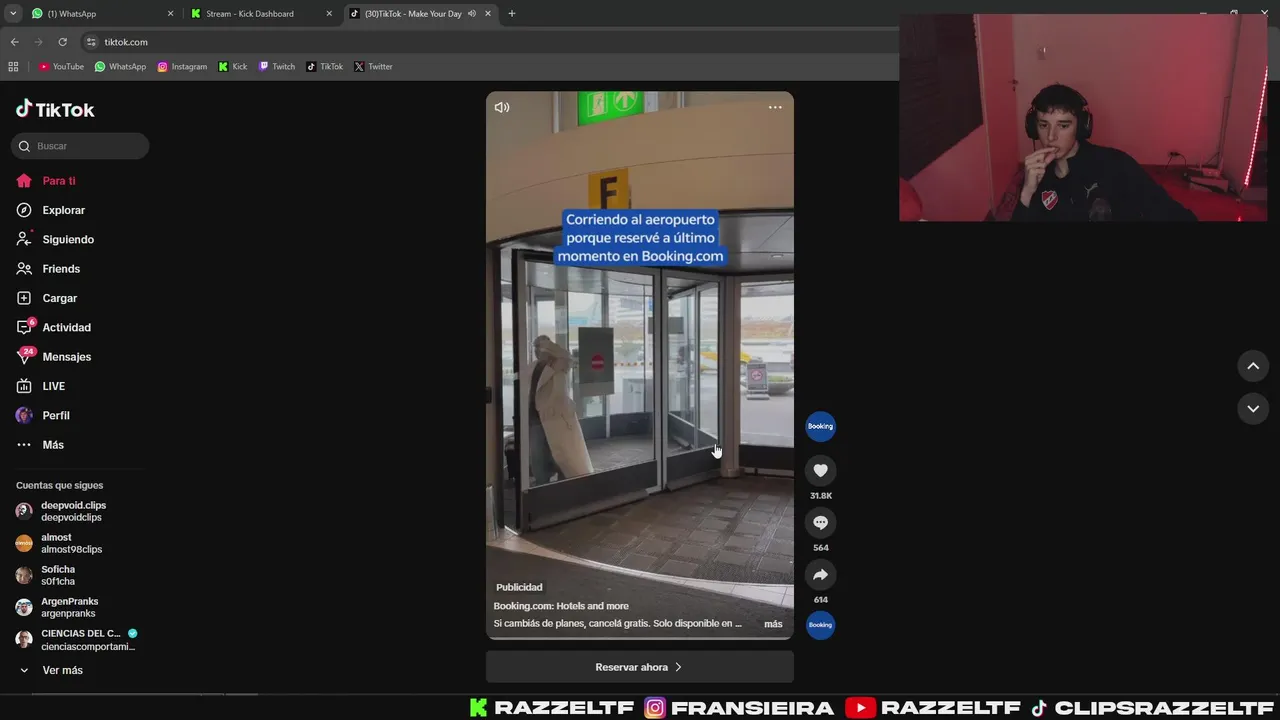
Task: Click the browser forward arrow
Action: (38, 42)
